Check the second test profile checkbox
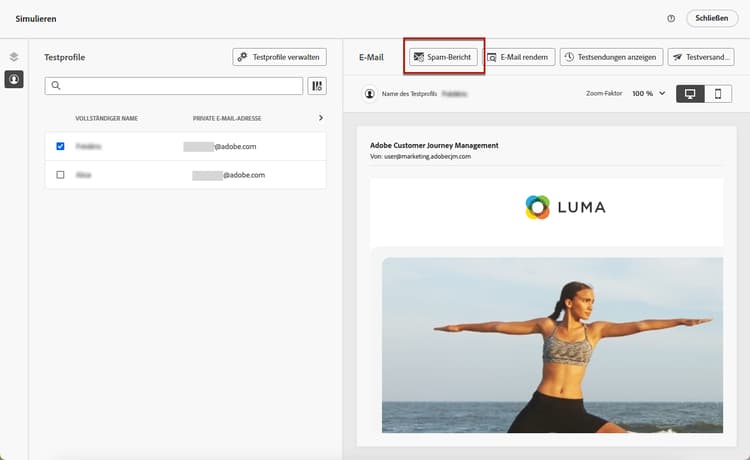 tap(60, 175)
